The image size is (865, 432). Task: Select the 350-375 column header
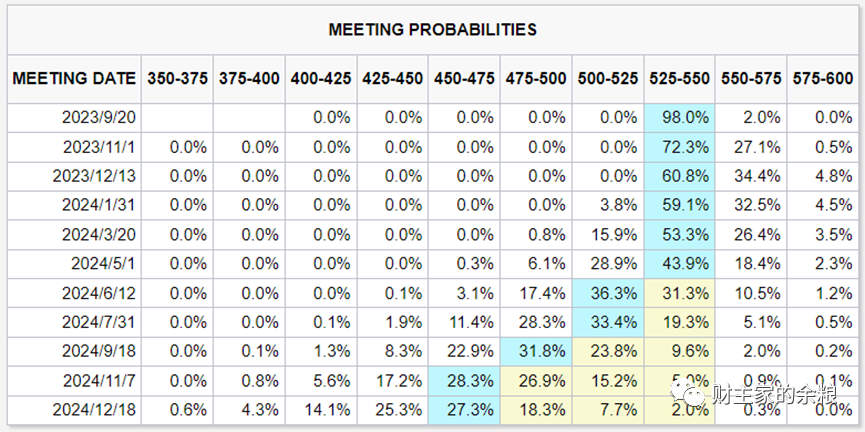click(x=178, y=78)
